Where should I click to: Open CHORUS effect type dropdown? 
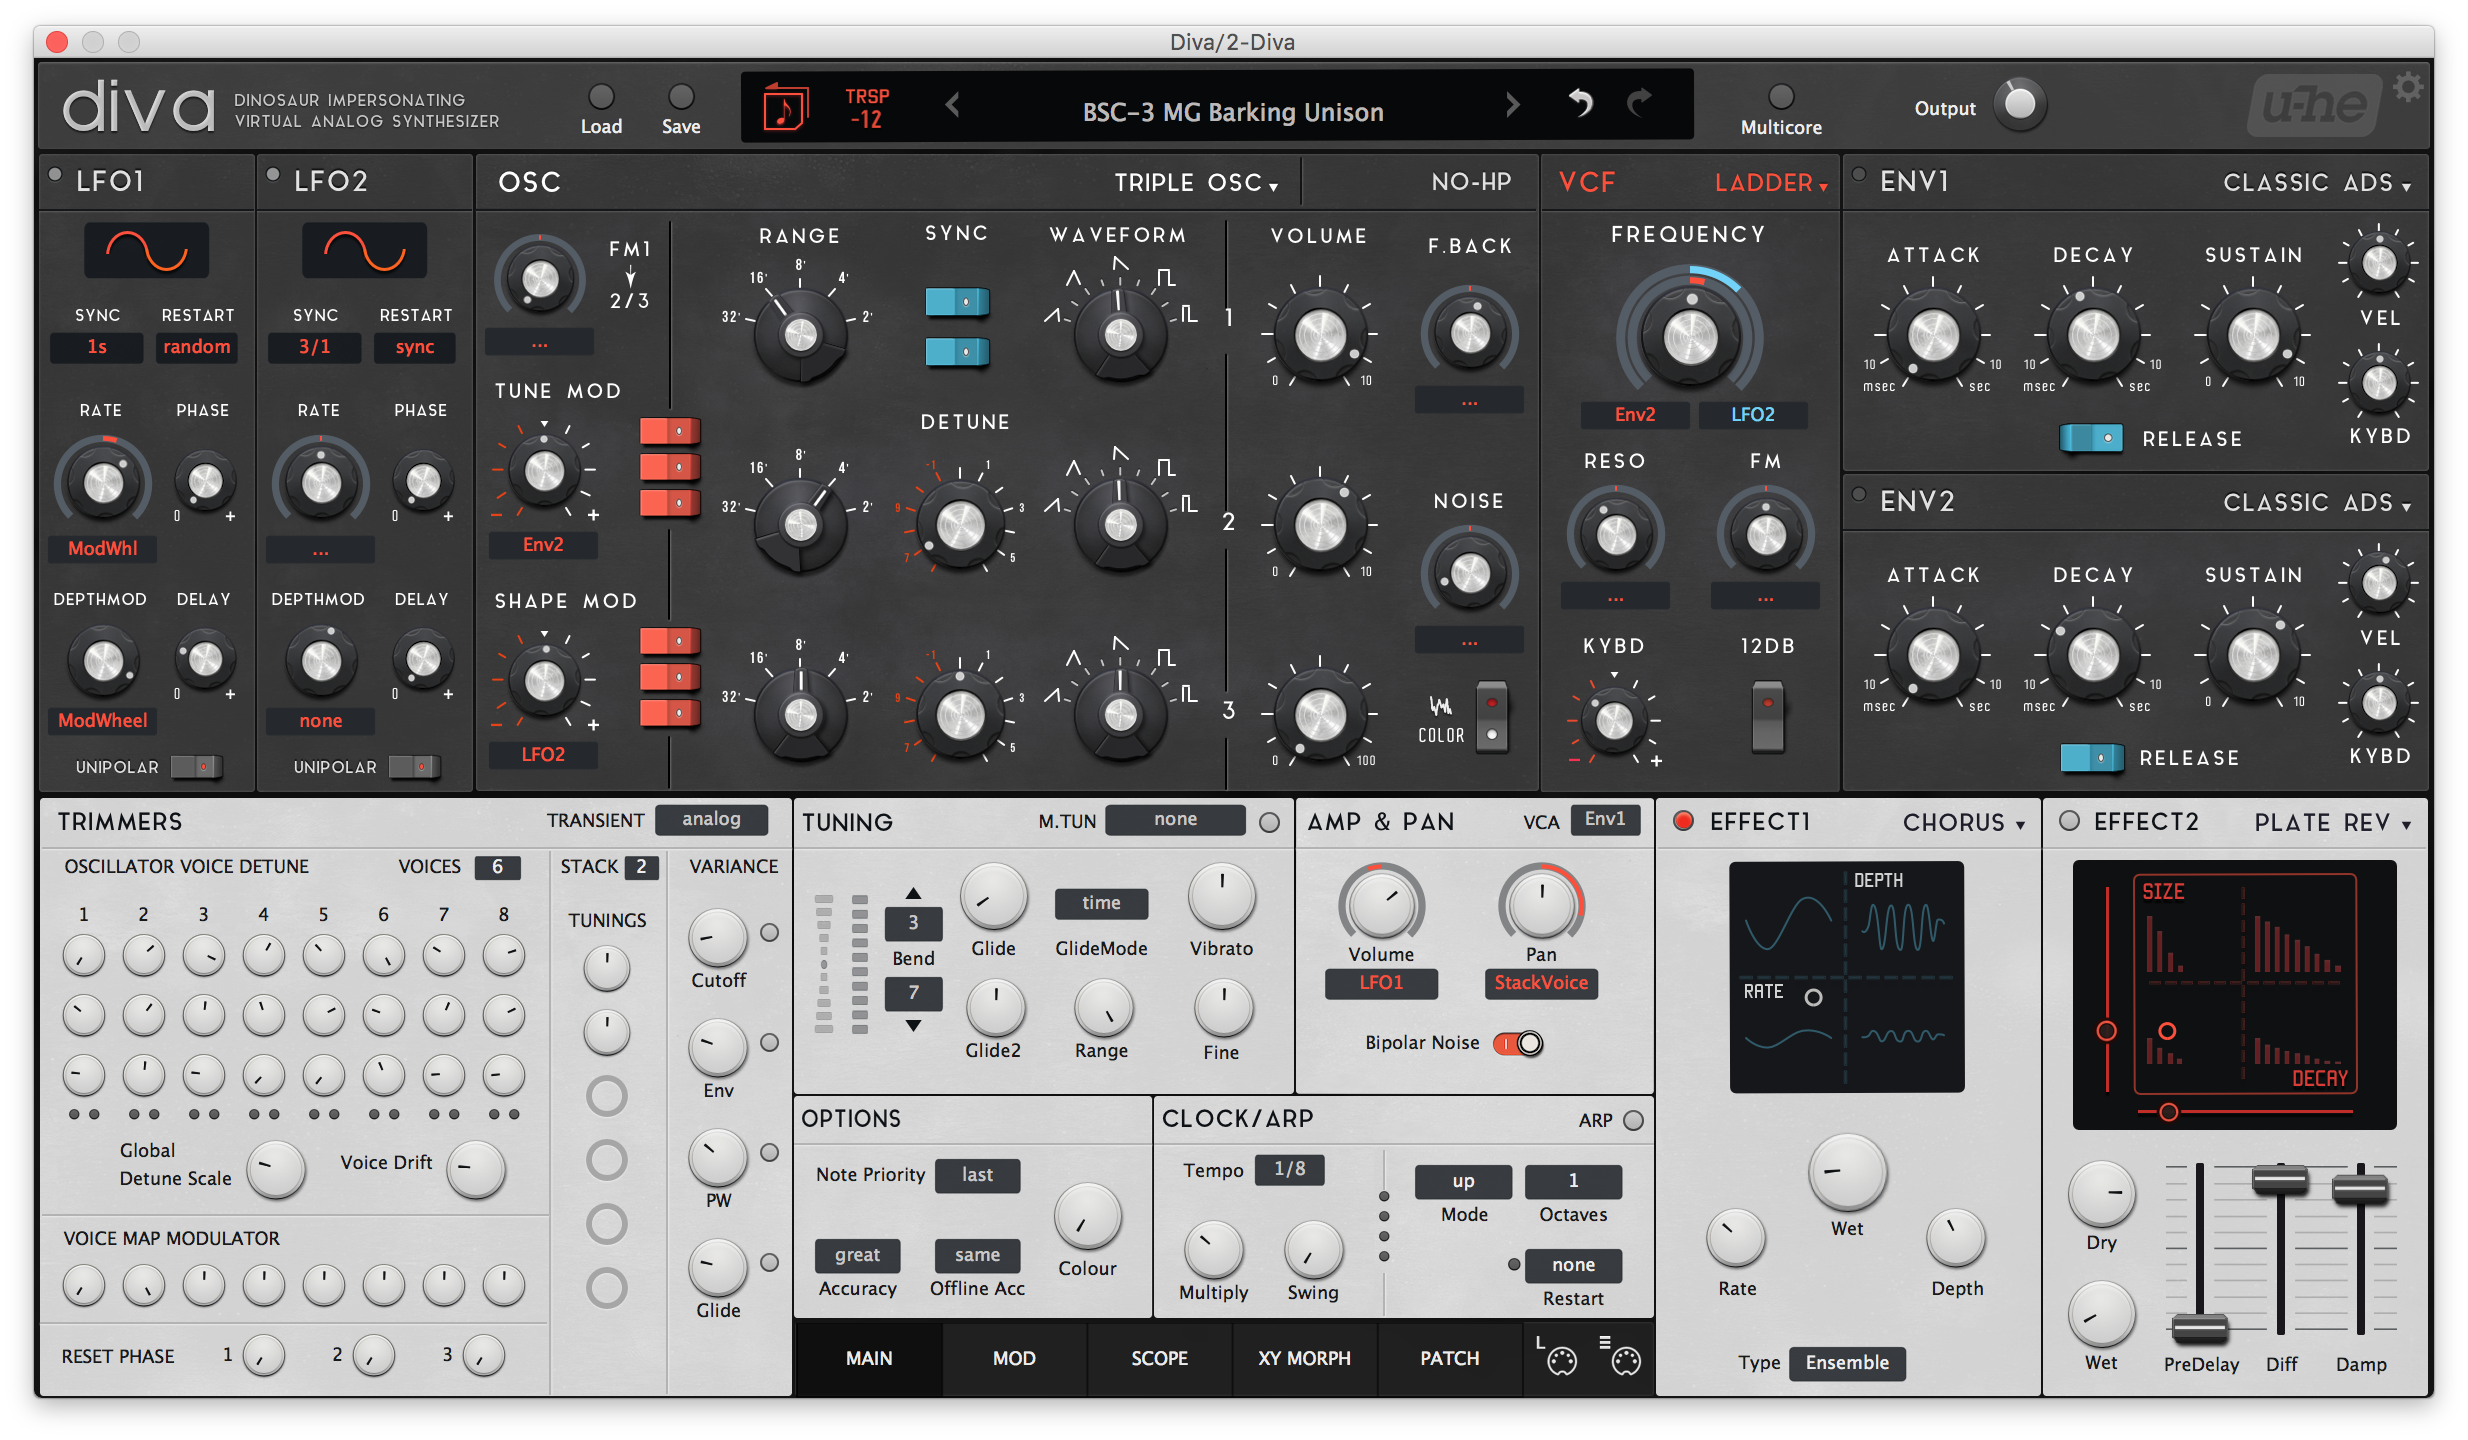[x=1964, y=822]
